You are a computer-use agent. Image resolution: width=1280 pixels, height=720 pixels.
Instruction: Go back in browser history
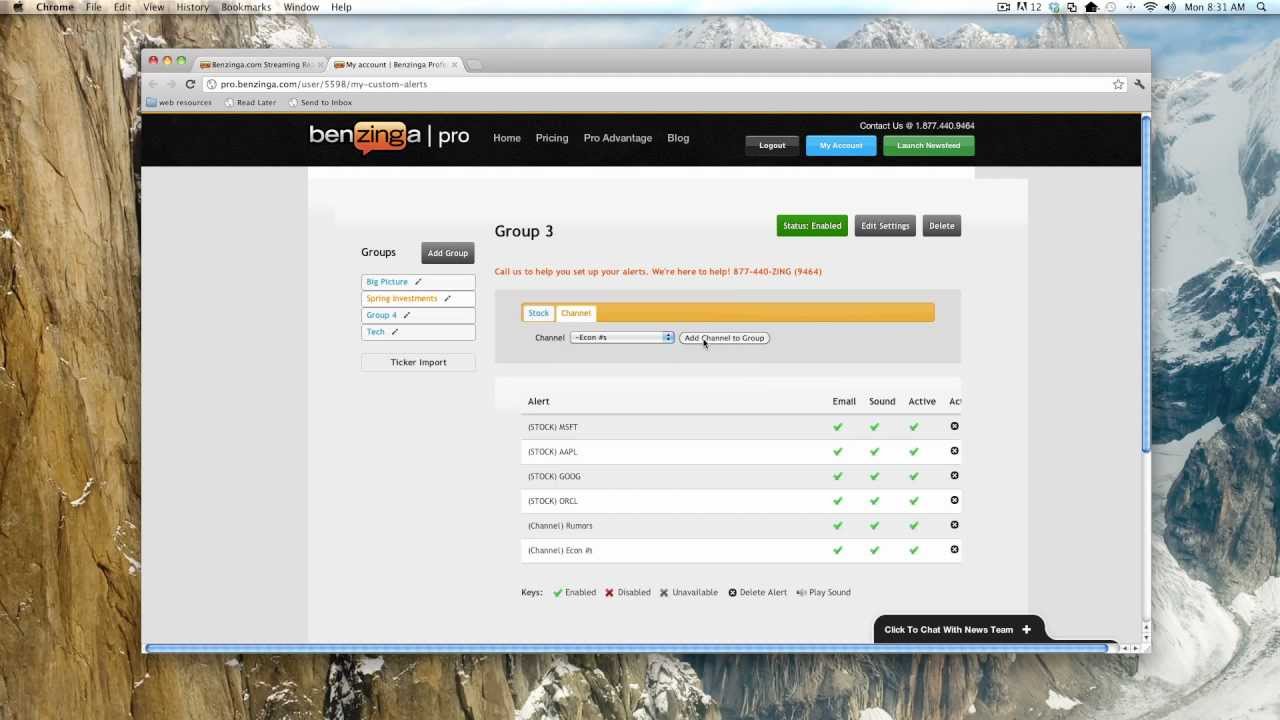coord(153,84)
